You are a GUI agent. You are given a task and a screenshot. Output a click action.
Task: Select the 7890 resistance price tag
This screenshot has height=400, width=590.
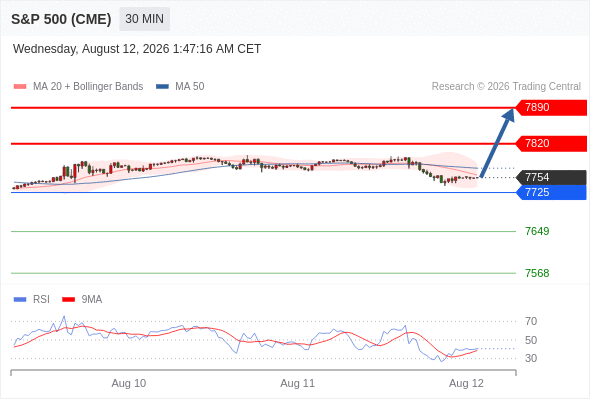551,108
